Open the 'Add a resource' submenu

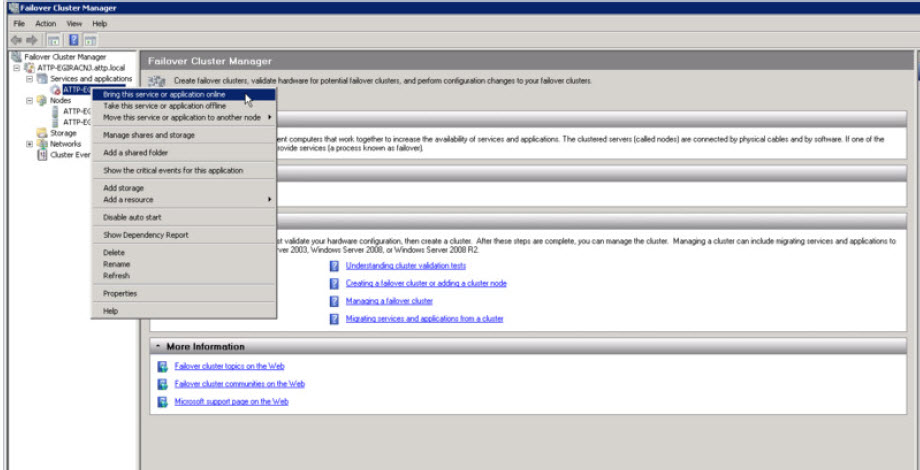point(183,200)
